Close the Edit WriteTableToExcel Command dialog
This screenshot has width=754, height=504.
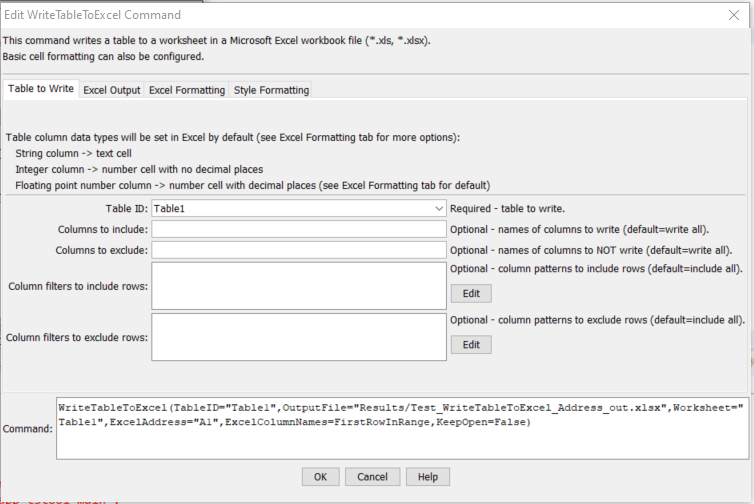[x=734, y=15]
